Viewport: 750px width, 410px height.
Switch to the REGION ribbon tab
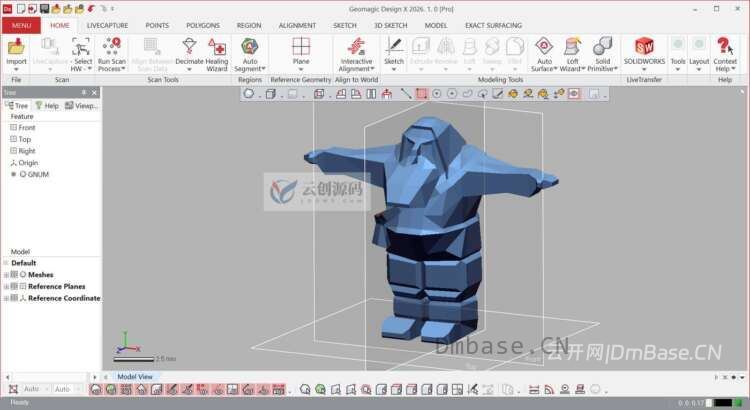pyautogui.click(x=249, y=25)
